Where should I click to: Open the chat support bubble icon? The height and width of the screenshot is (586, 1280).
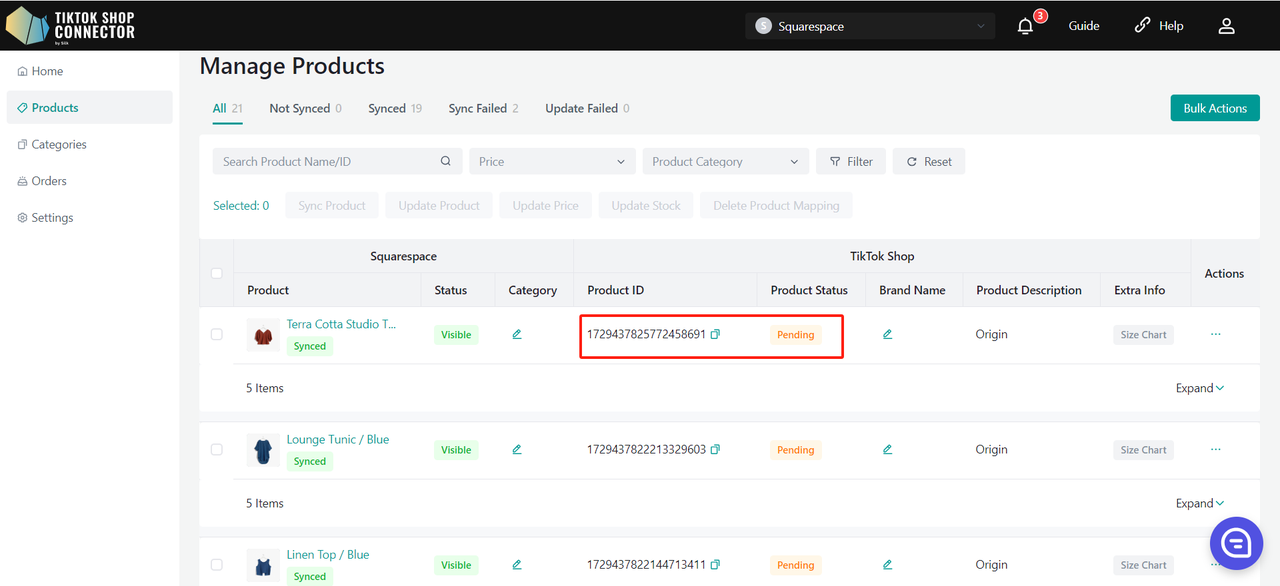(1236, 543)
